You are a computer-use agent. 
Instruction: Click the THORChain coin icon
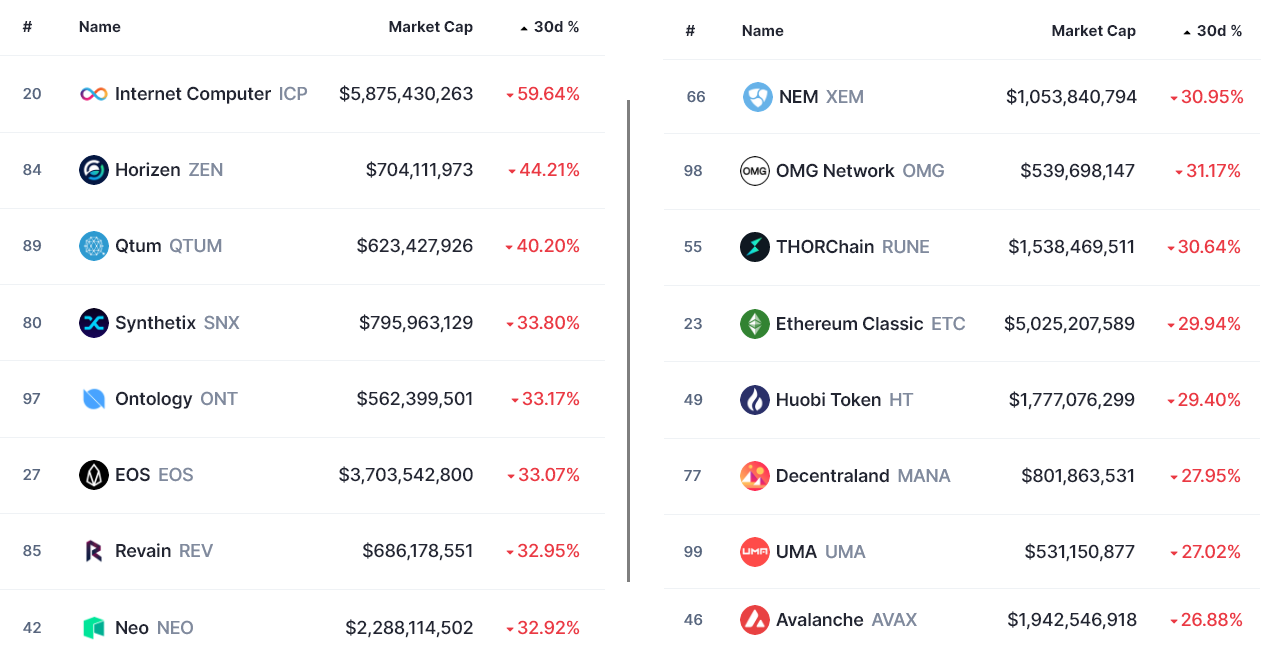754,247
